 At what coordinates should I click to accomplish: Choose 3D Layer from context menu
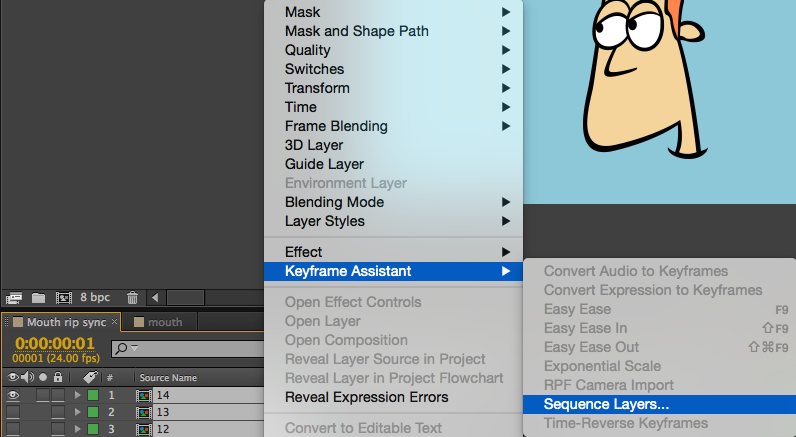393,145
